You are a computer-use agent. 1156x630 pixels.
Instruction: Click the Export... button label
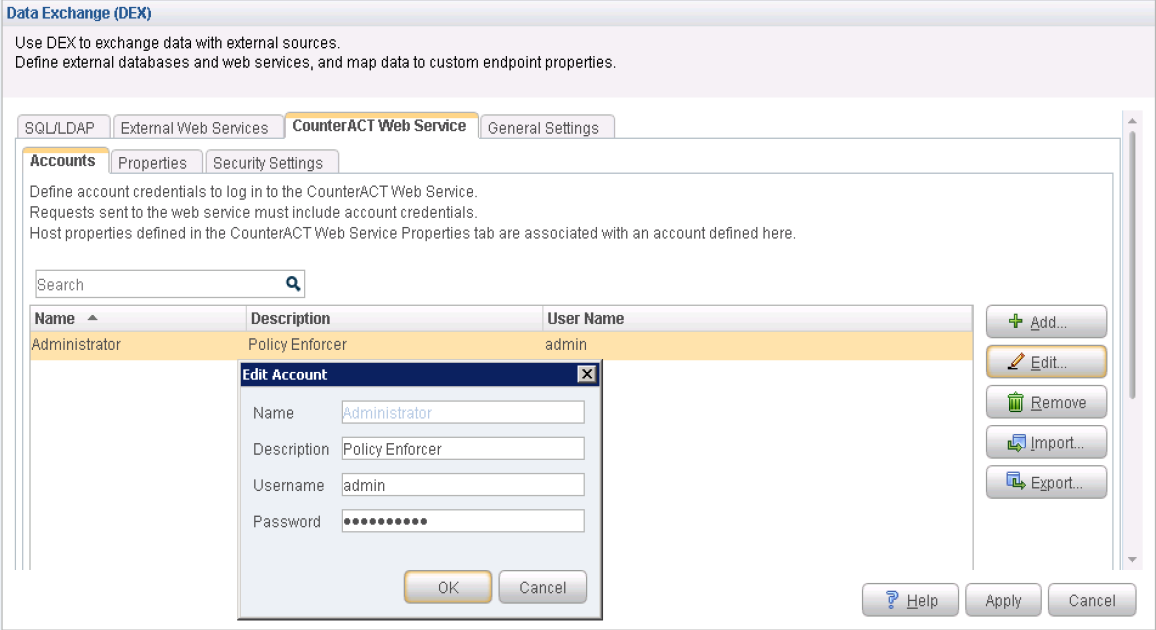click(1056, 483)
